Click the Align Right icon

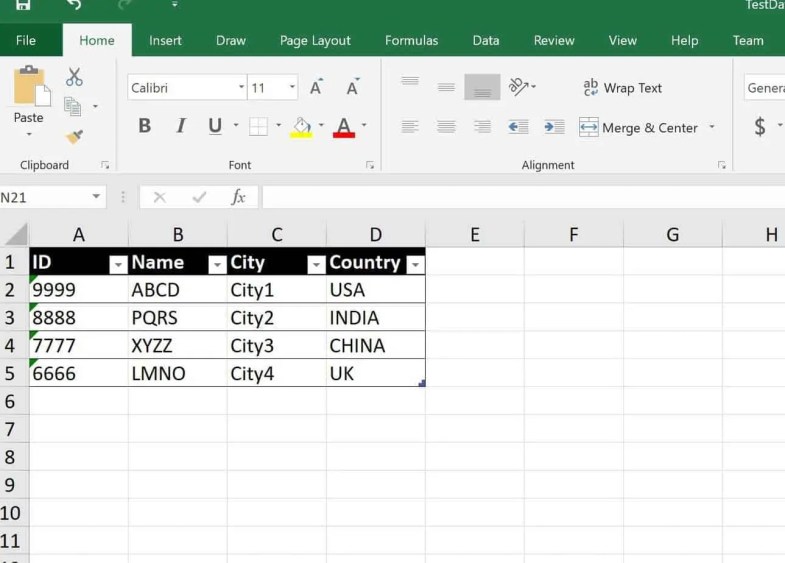[x=482, y=127]
